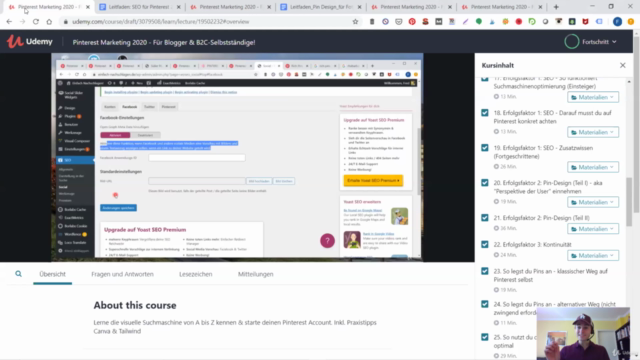Click the trash can extension icon

tap(372, 22)
